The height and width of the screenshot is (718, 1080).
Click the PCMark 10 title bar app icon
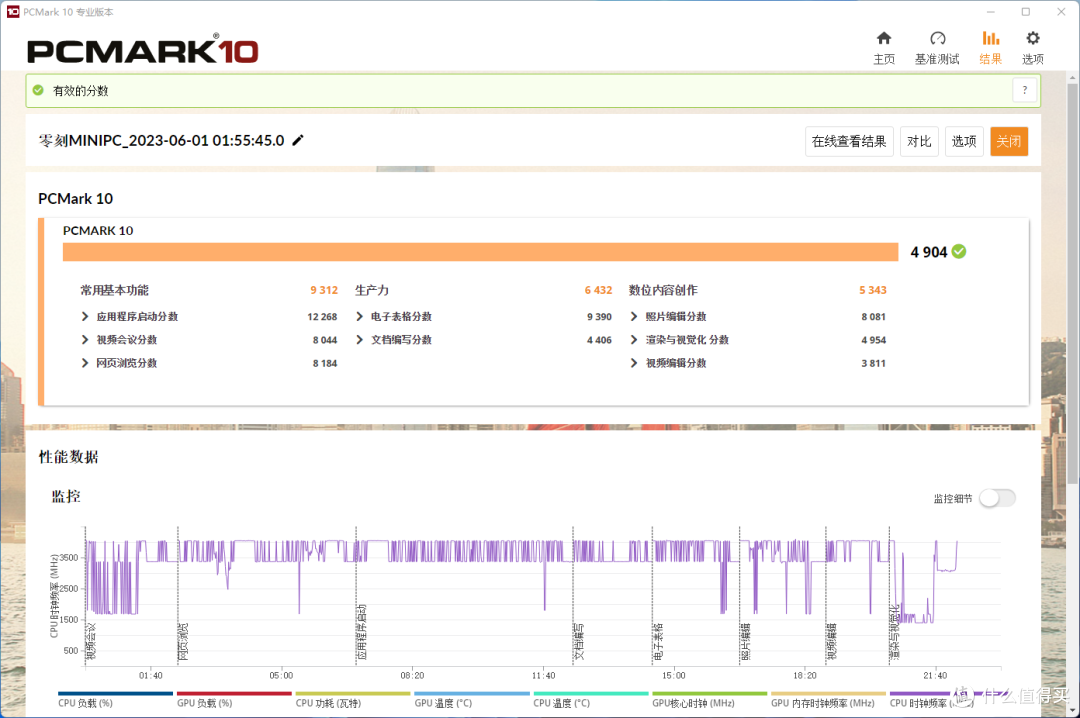click(x=12, y=12)
